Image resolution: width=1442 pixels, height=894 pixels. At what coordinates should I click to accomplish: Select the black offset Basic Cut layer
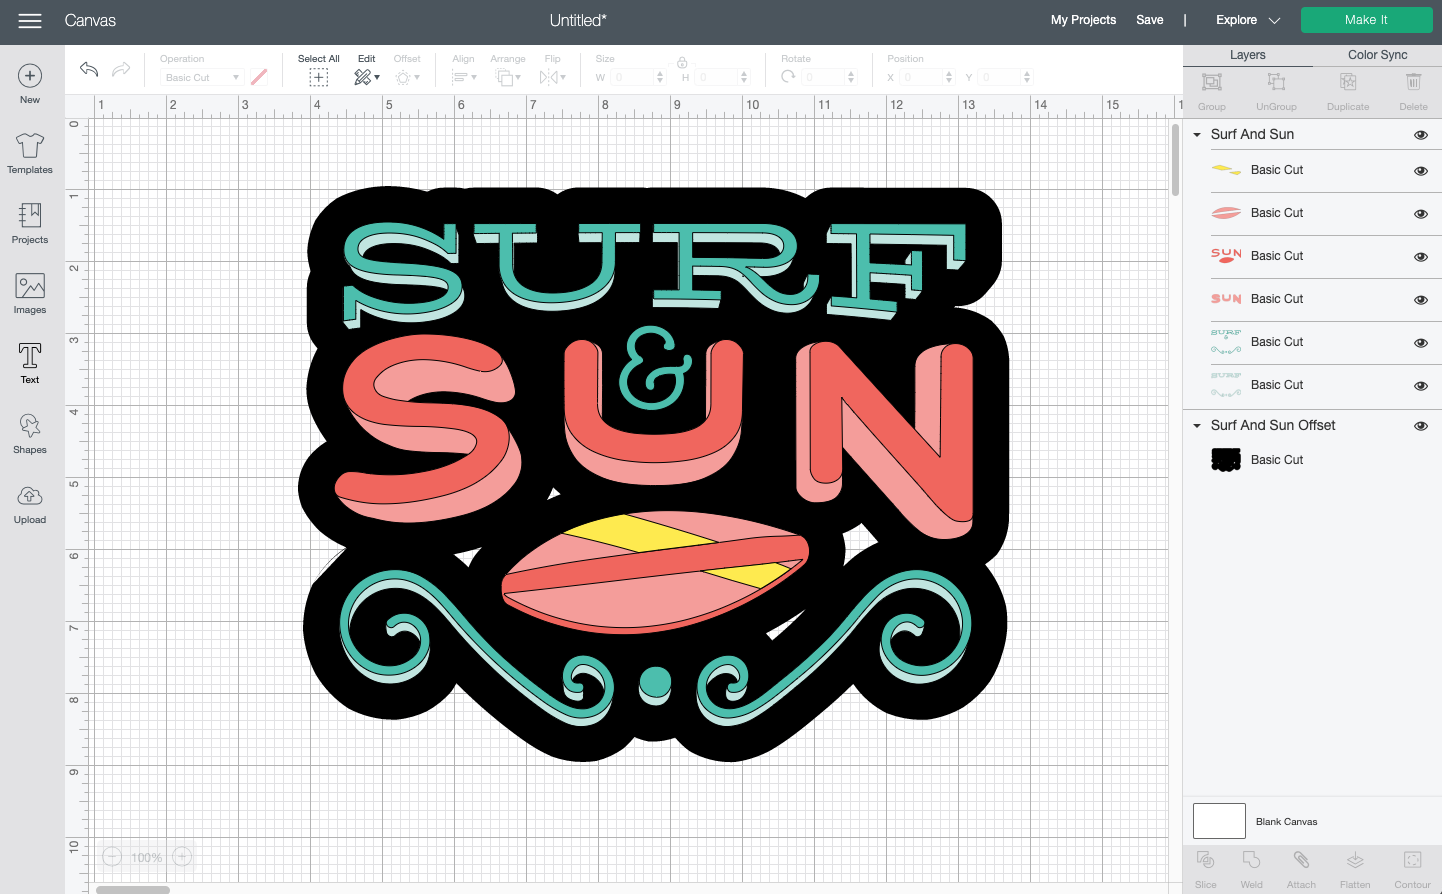pyautogui.click(x=1312, y=460)
